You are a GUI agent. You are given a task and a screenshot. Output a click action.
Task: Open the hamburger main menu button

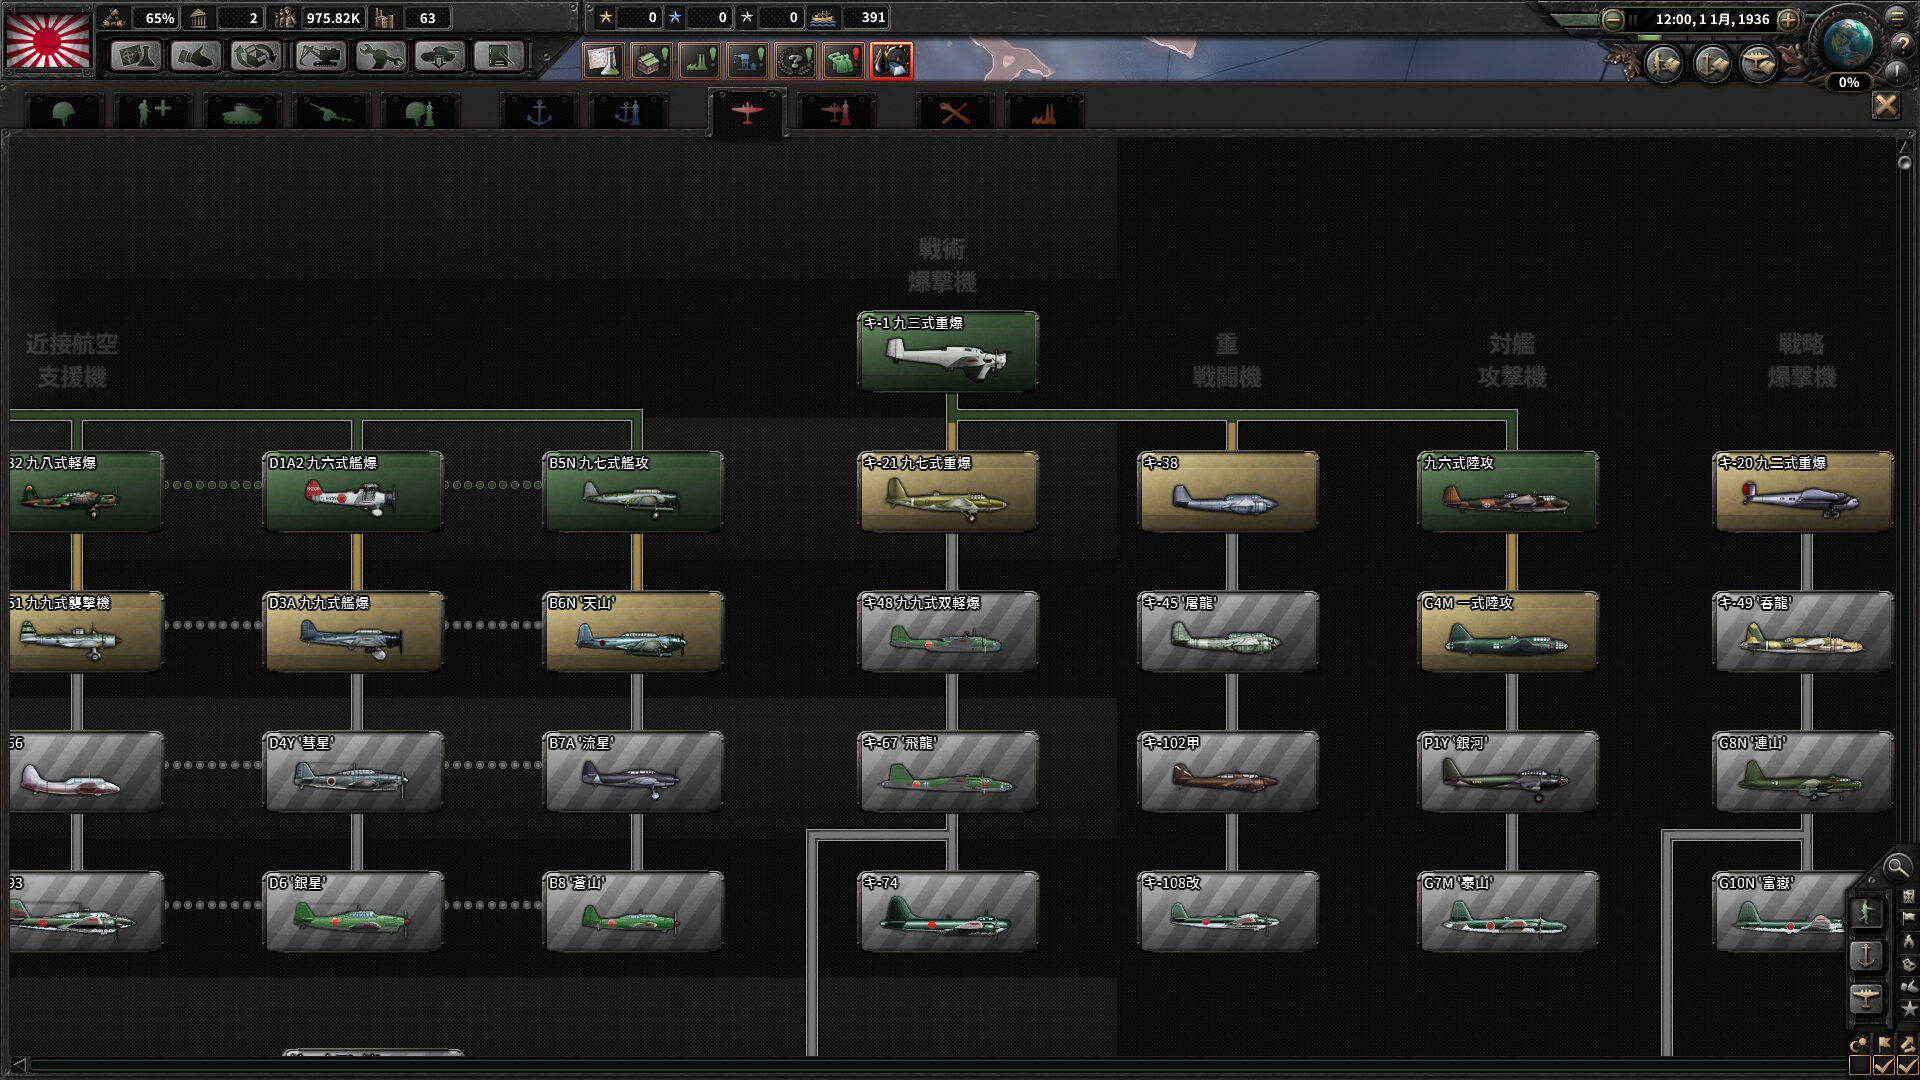(x=1896, y=17)
